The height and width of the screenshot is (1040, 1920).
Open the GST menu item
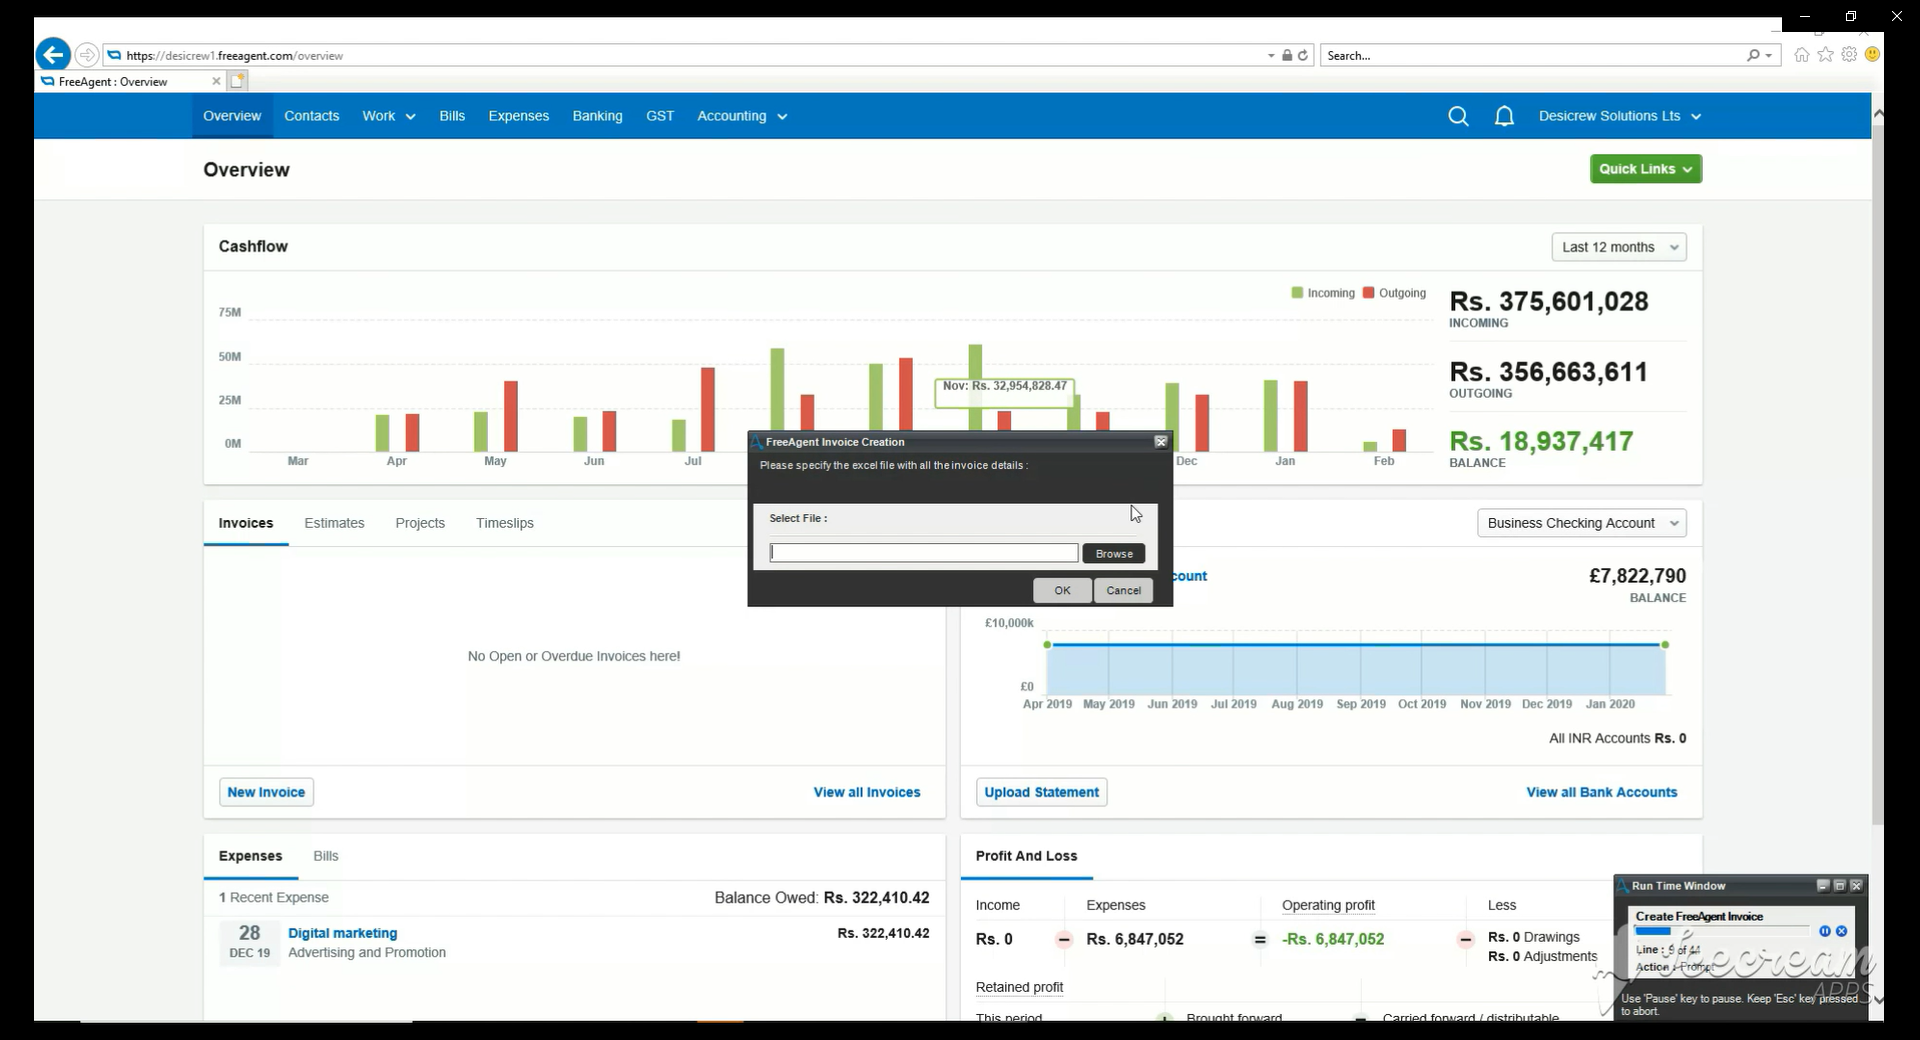(660, 116)
